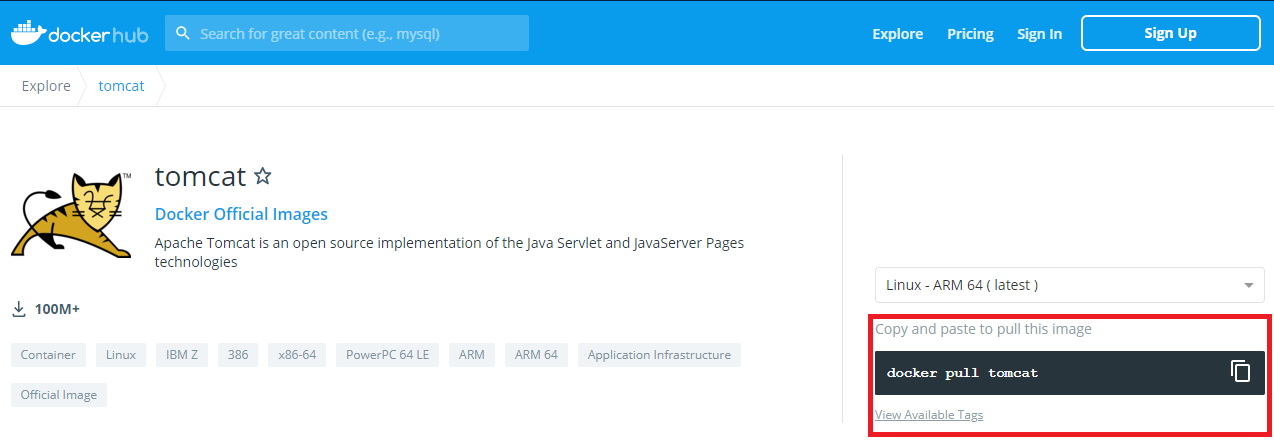This screenshot has height=447, width=1274.
Task: Select the Linux tag chip
Action: (x=121, y=355)
